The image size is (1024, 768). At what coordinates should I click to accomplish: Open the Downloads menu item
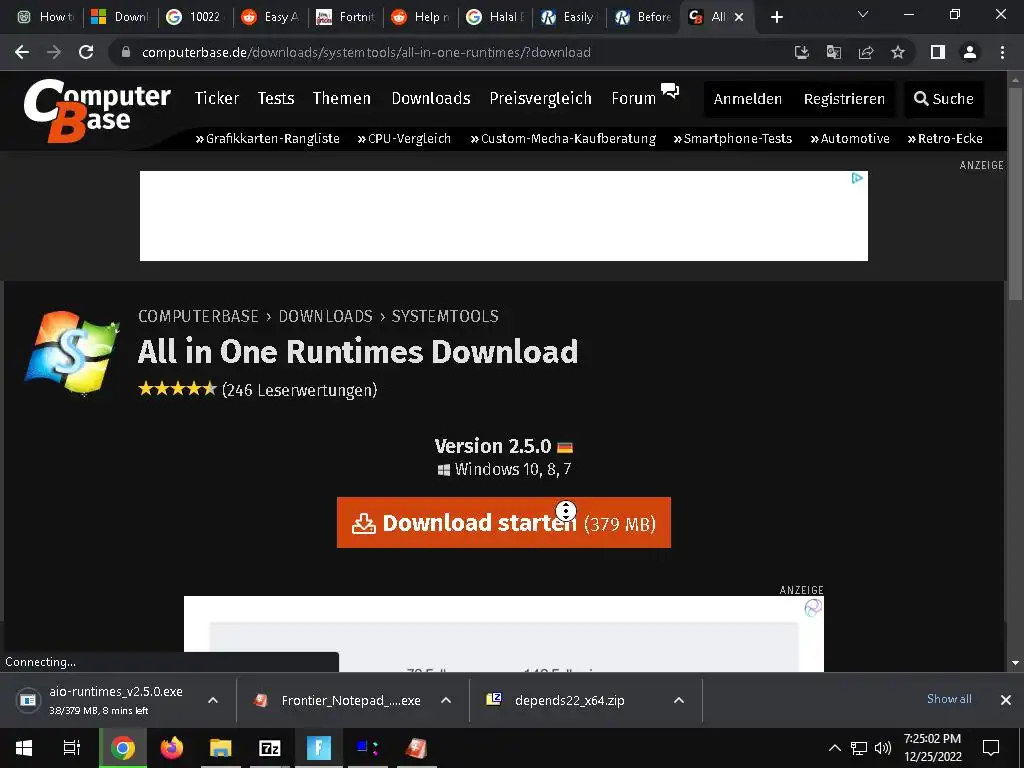(431, 99)
